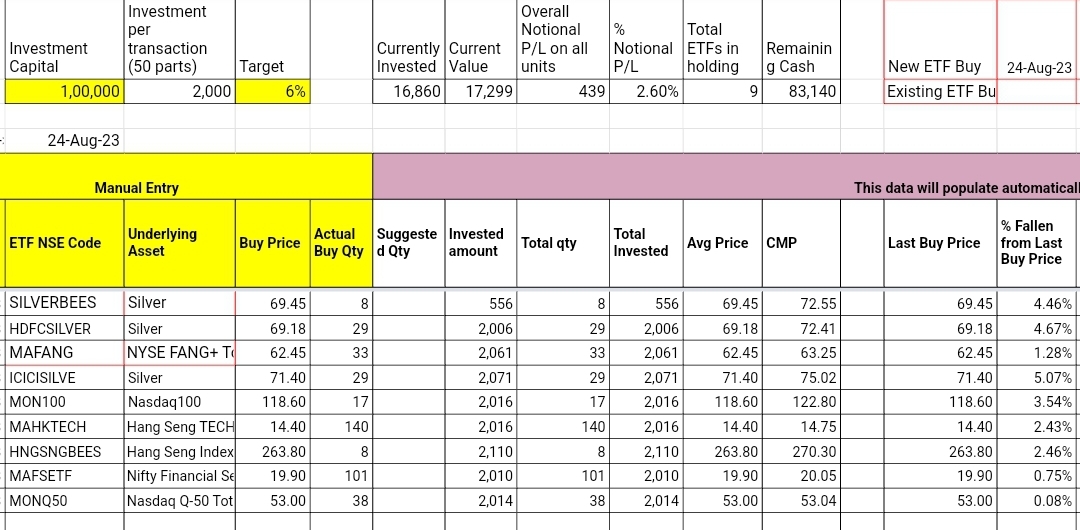Click the NYSE FANG+ underlying asset cell
This screenshot has height=530, width=1080.
[x=180, y=353]
